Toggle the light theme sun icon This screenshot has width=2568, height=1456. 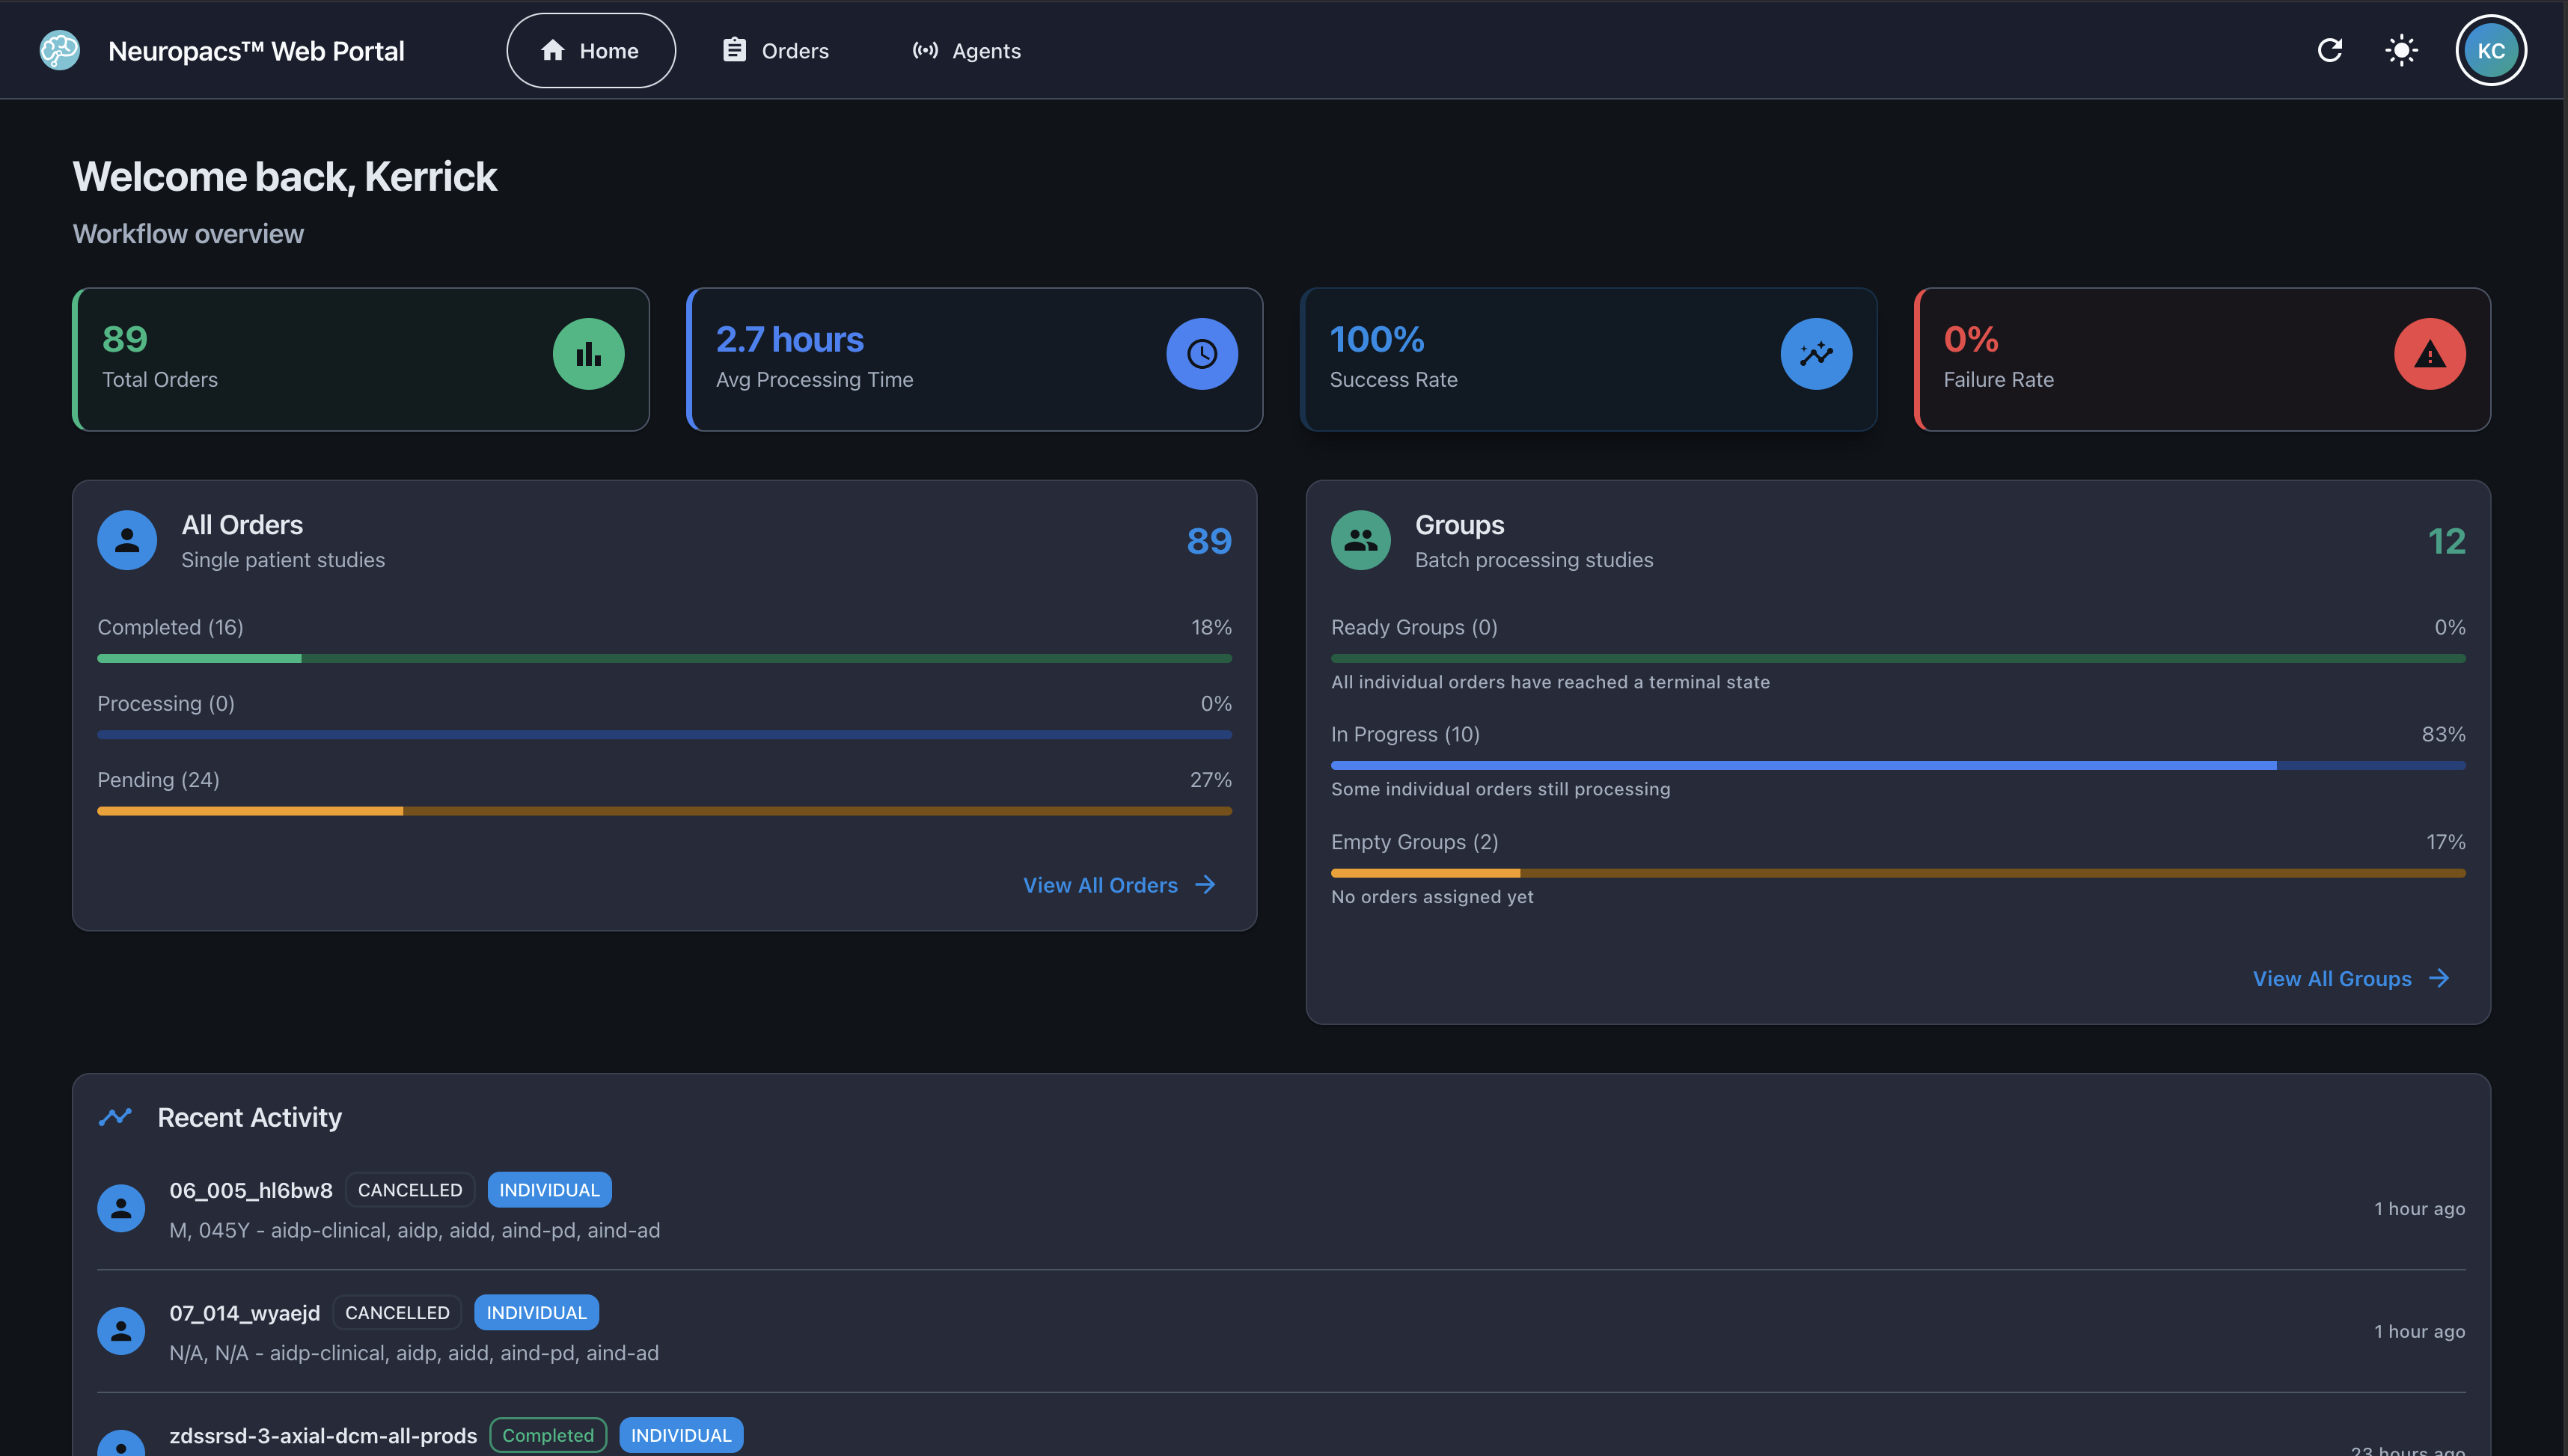2400,50
